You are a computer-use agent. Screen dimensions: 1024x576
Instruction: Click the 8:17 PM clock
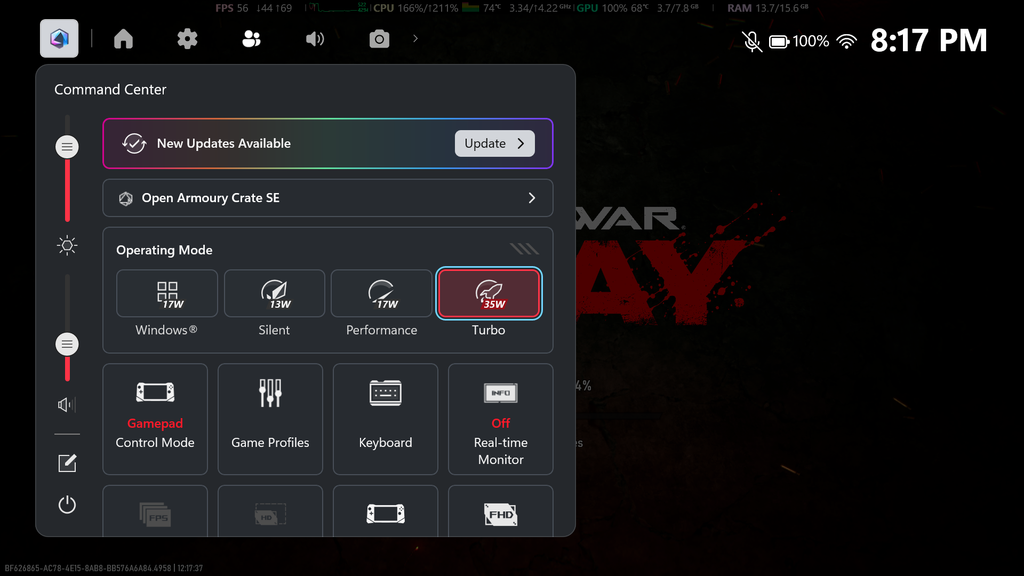pyautogui.click(x=929, y=40)
